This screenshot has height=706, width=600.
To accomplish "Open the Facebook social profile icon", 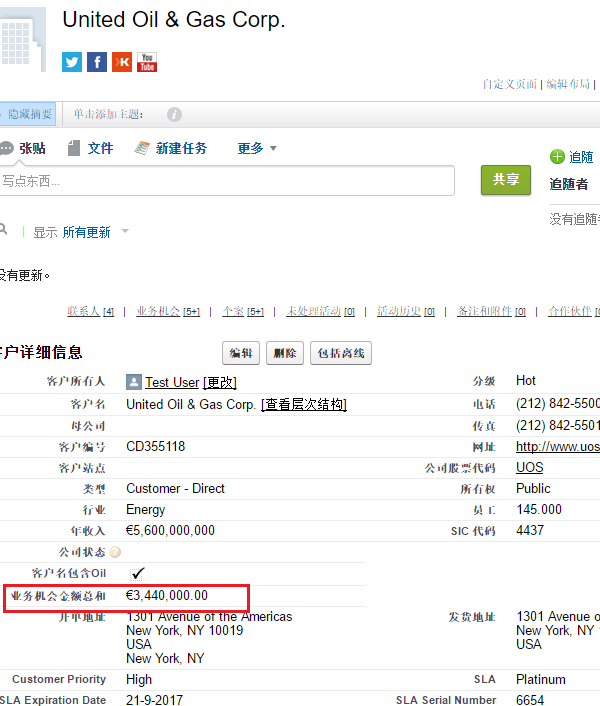I will pos(97,62).
